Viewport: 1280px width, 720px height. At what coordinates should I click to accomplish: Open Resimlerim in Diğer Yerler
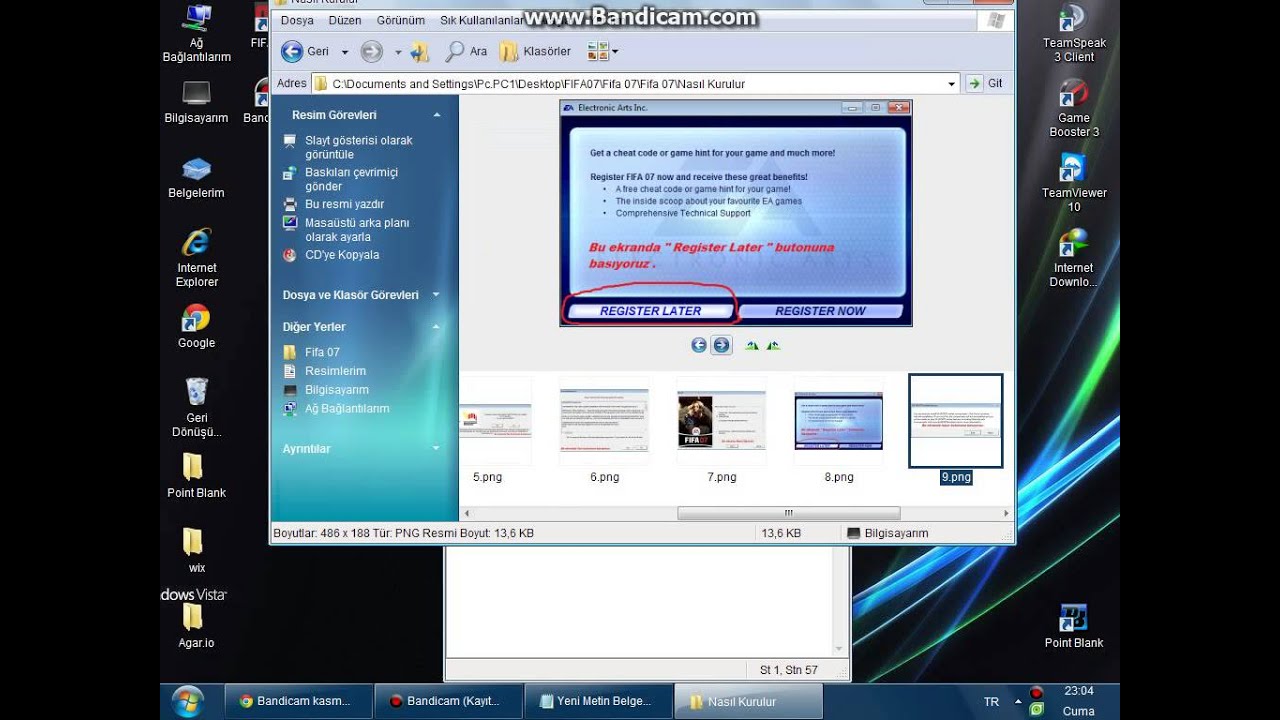335,371
